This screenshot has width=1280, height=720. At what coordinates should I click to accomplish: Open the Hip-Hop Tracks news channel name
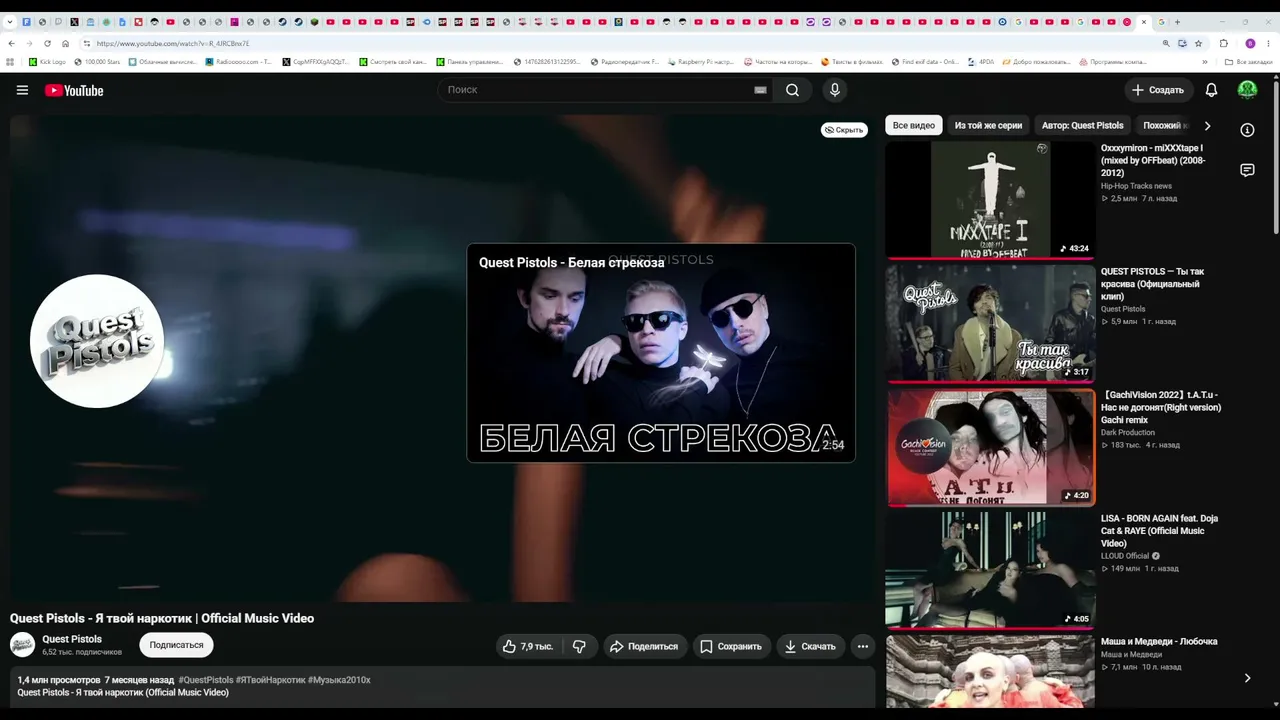point(1136,186)
